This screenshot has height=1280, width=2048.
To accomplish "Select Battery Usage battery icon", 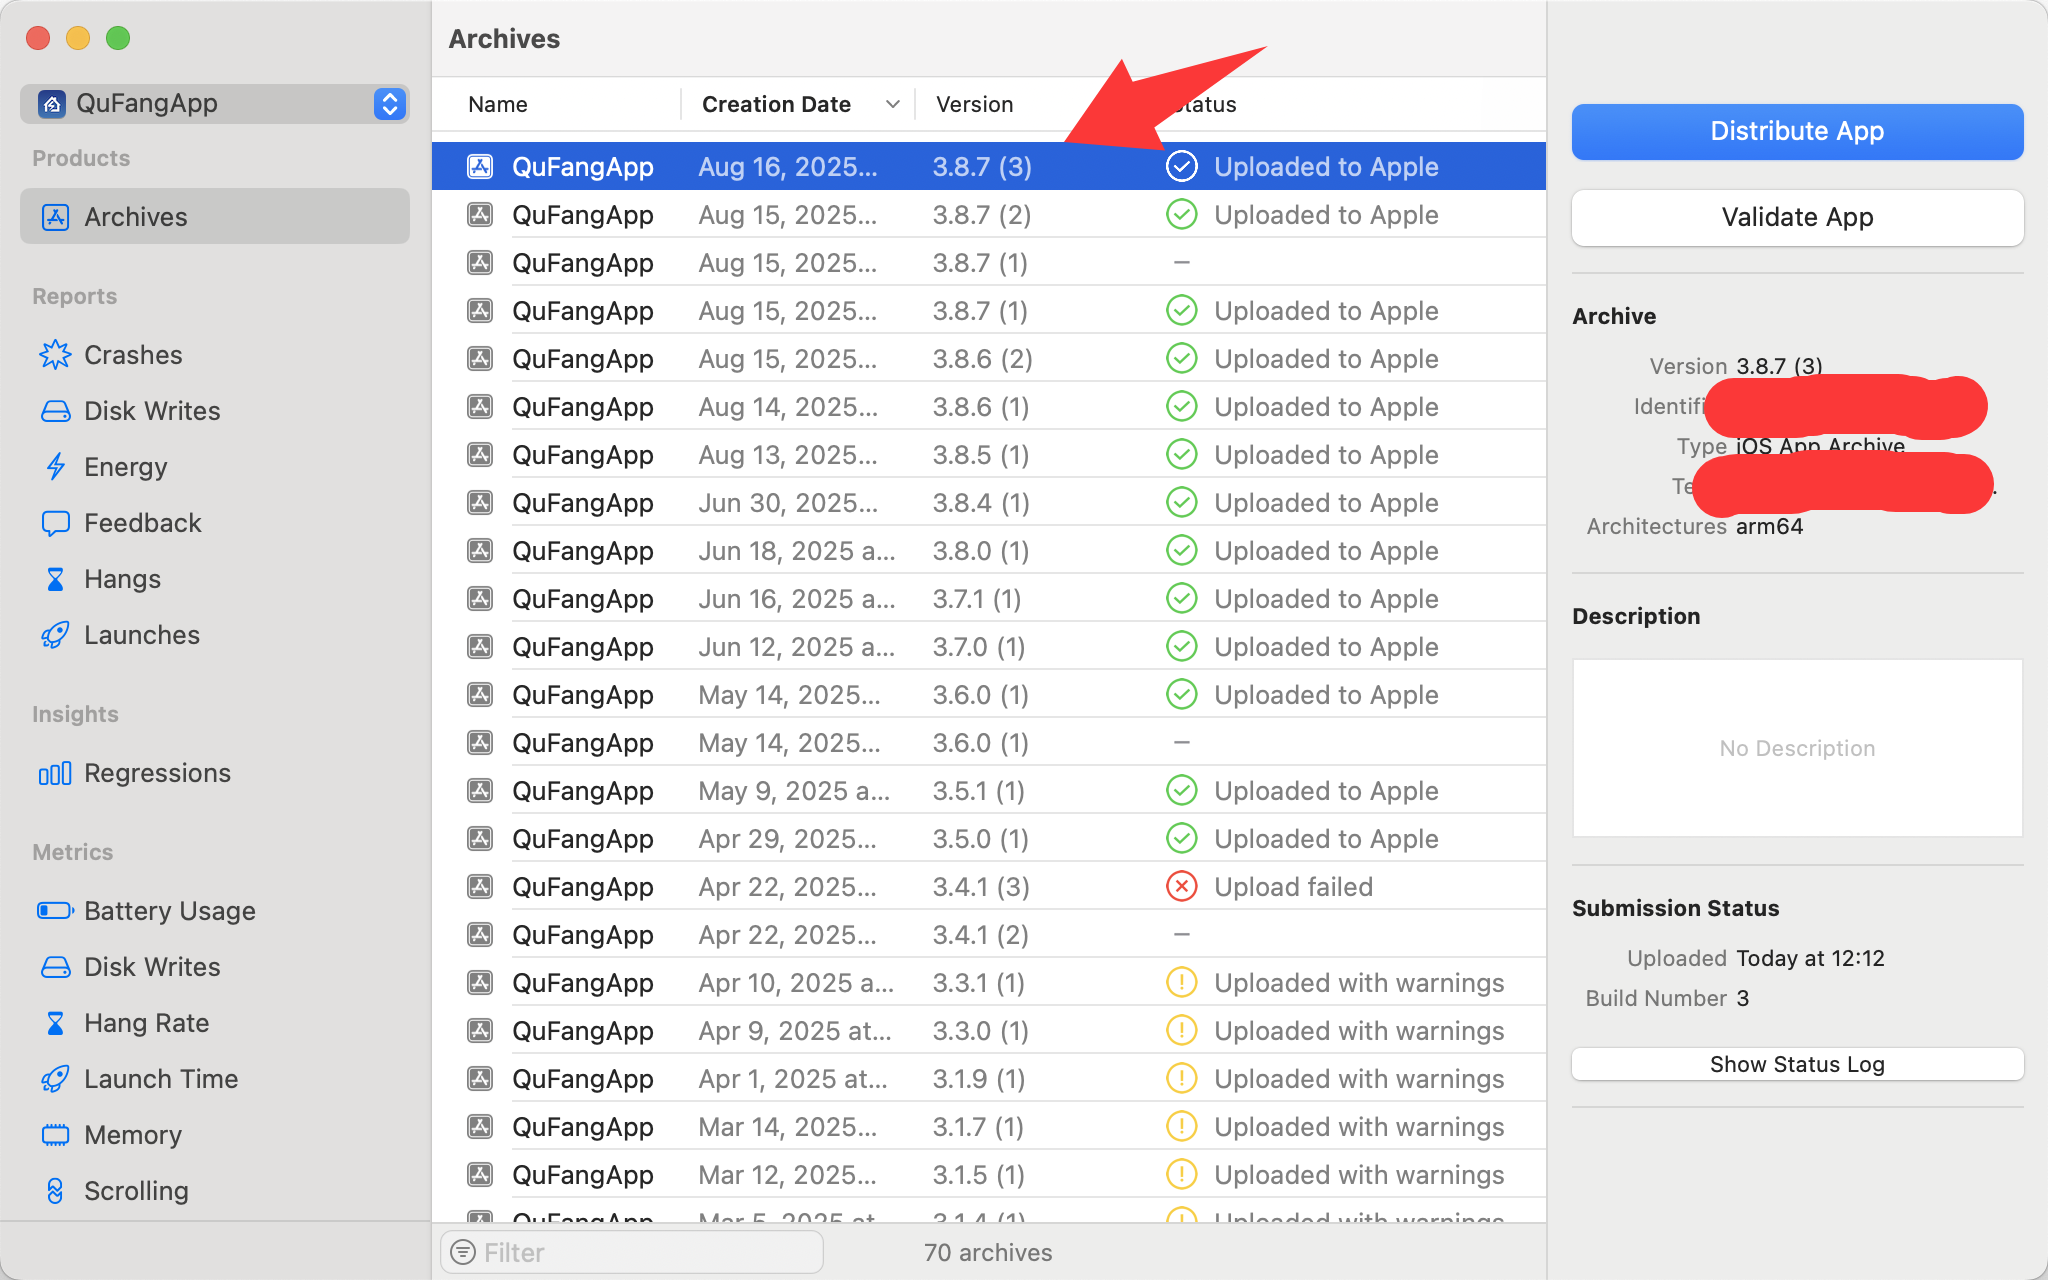I will click(x=55, y=911).
